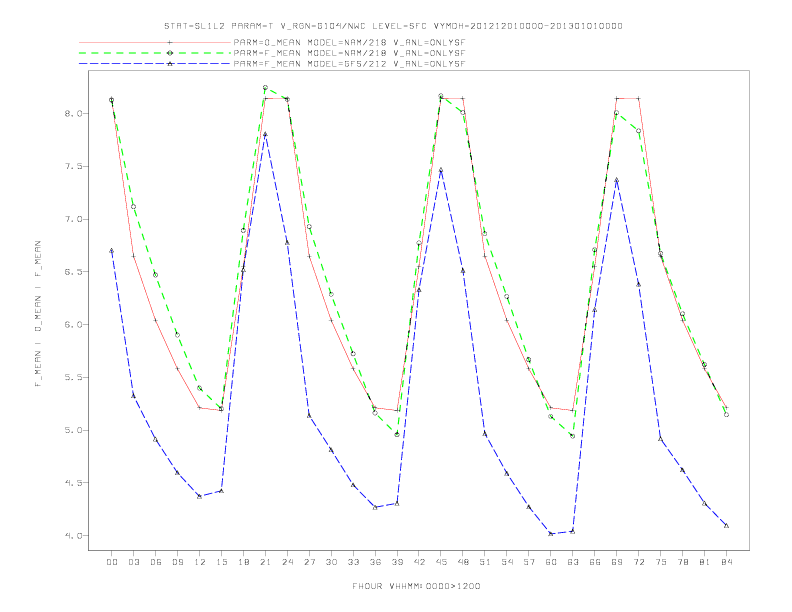Click the x-axis tick label 51

pyautogui.click(x=485, y=562)
